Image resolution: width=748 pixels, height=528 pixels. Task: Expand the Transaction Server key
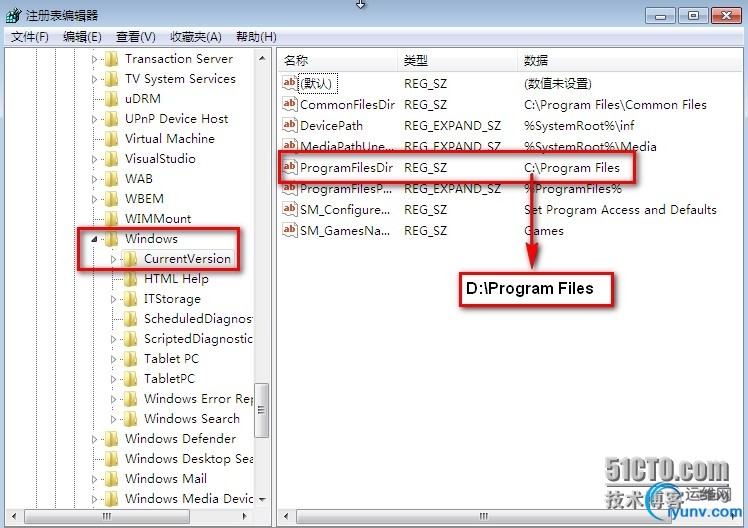pyautogui.click(x=94, y=59)
